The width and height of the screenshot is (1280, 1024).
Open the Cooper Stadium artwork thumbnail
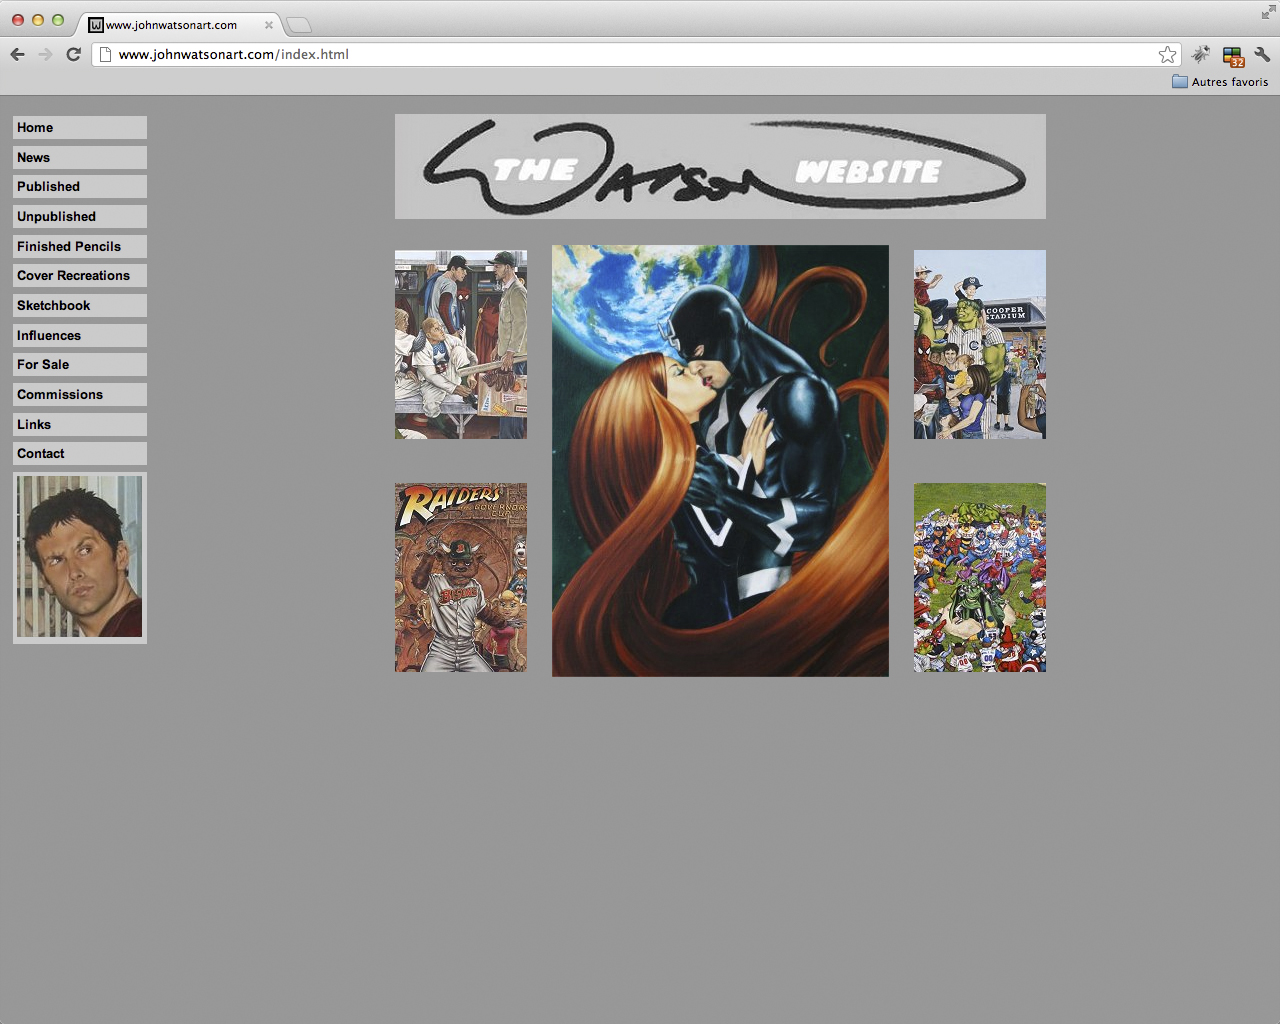point(980,345)
